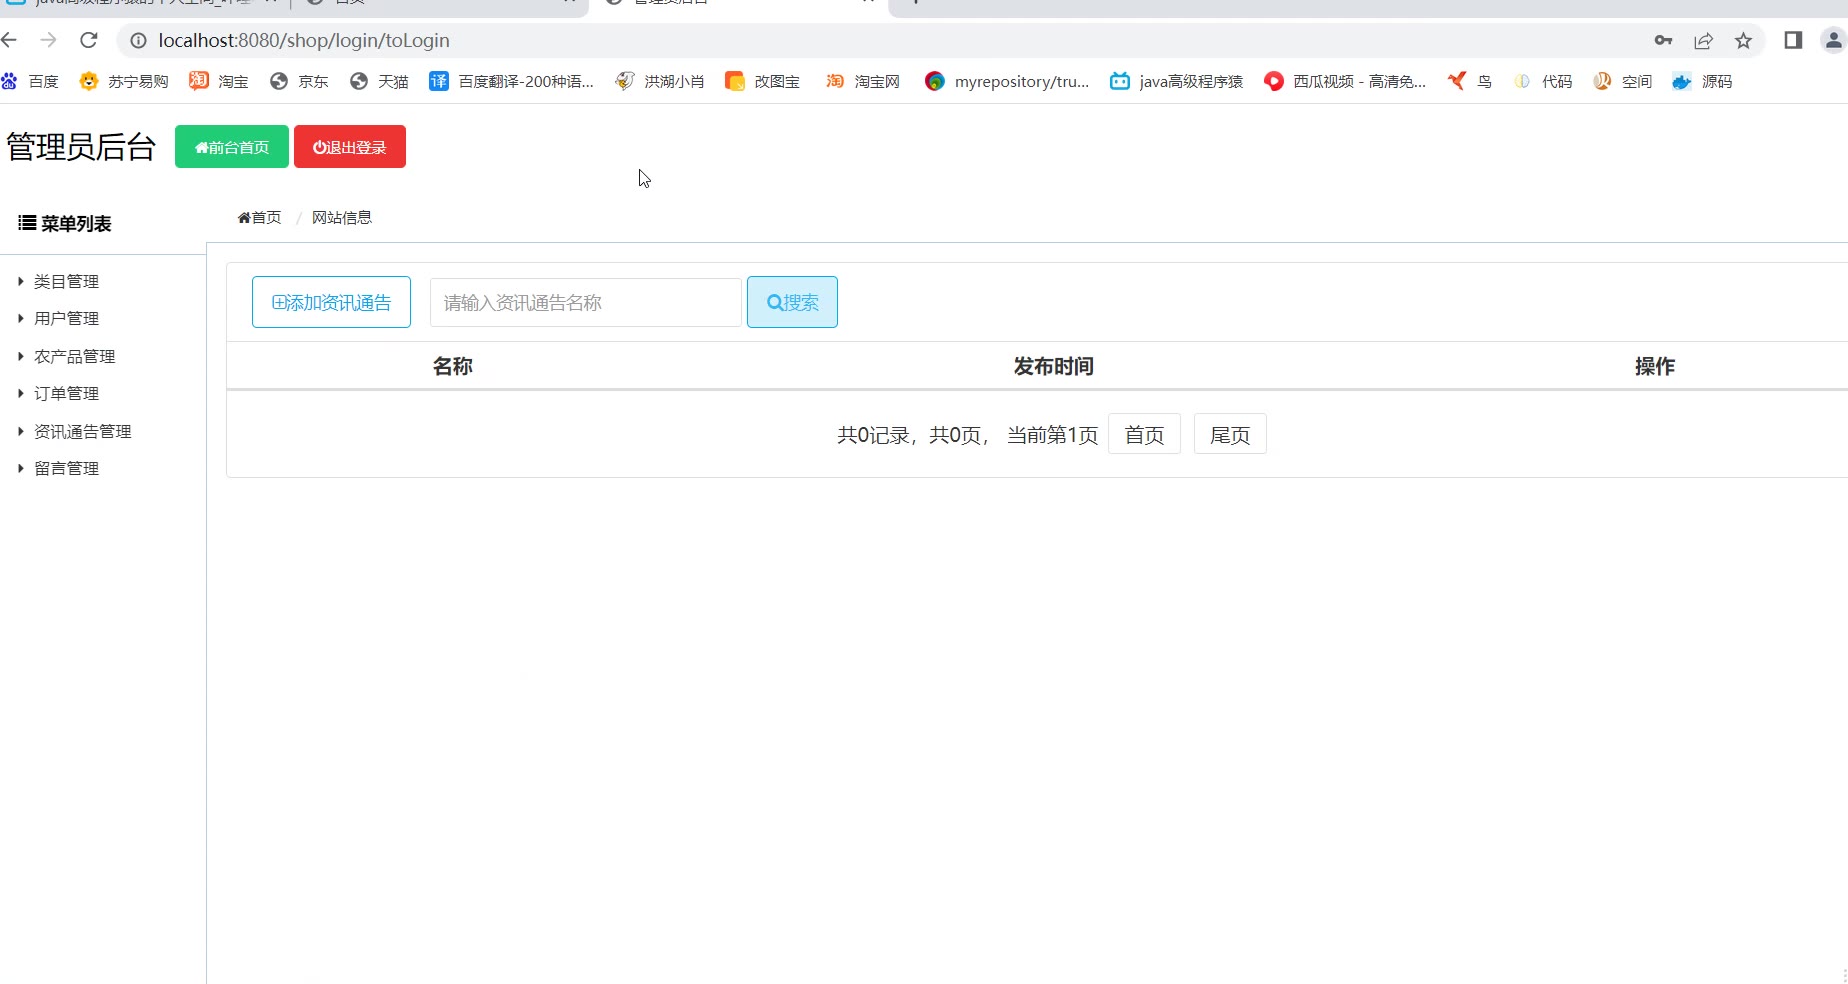Viewport: 1848px width, 984px height.
Task: Expand 类目管理 menu
Action: coord(66,282)
